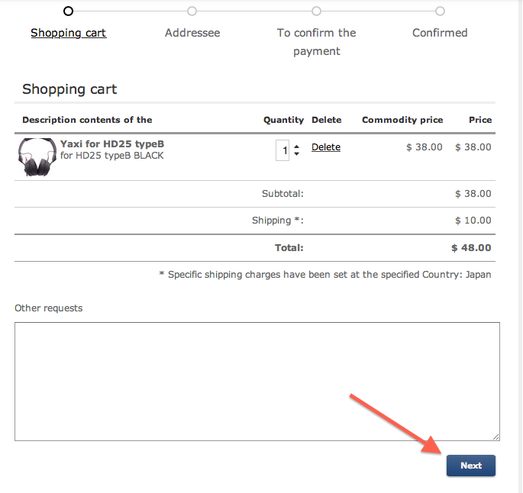Open the headphone product thumbnail
This screenshot has height=493, width=523.
point(37,156)
